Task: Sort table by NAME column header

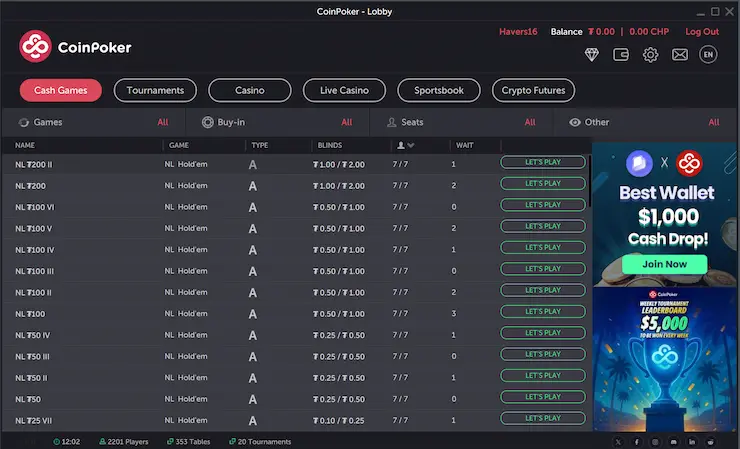Action: tap(25, 145)
